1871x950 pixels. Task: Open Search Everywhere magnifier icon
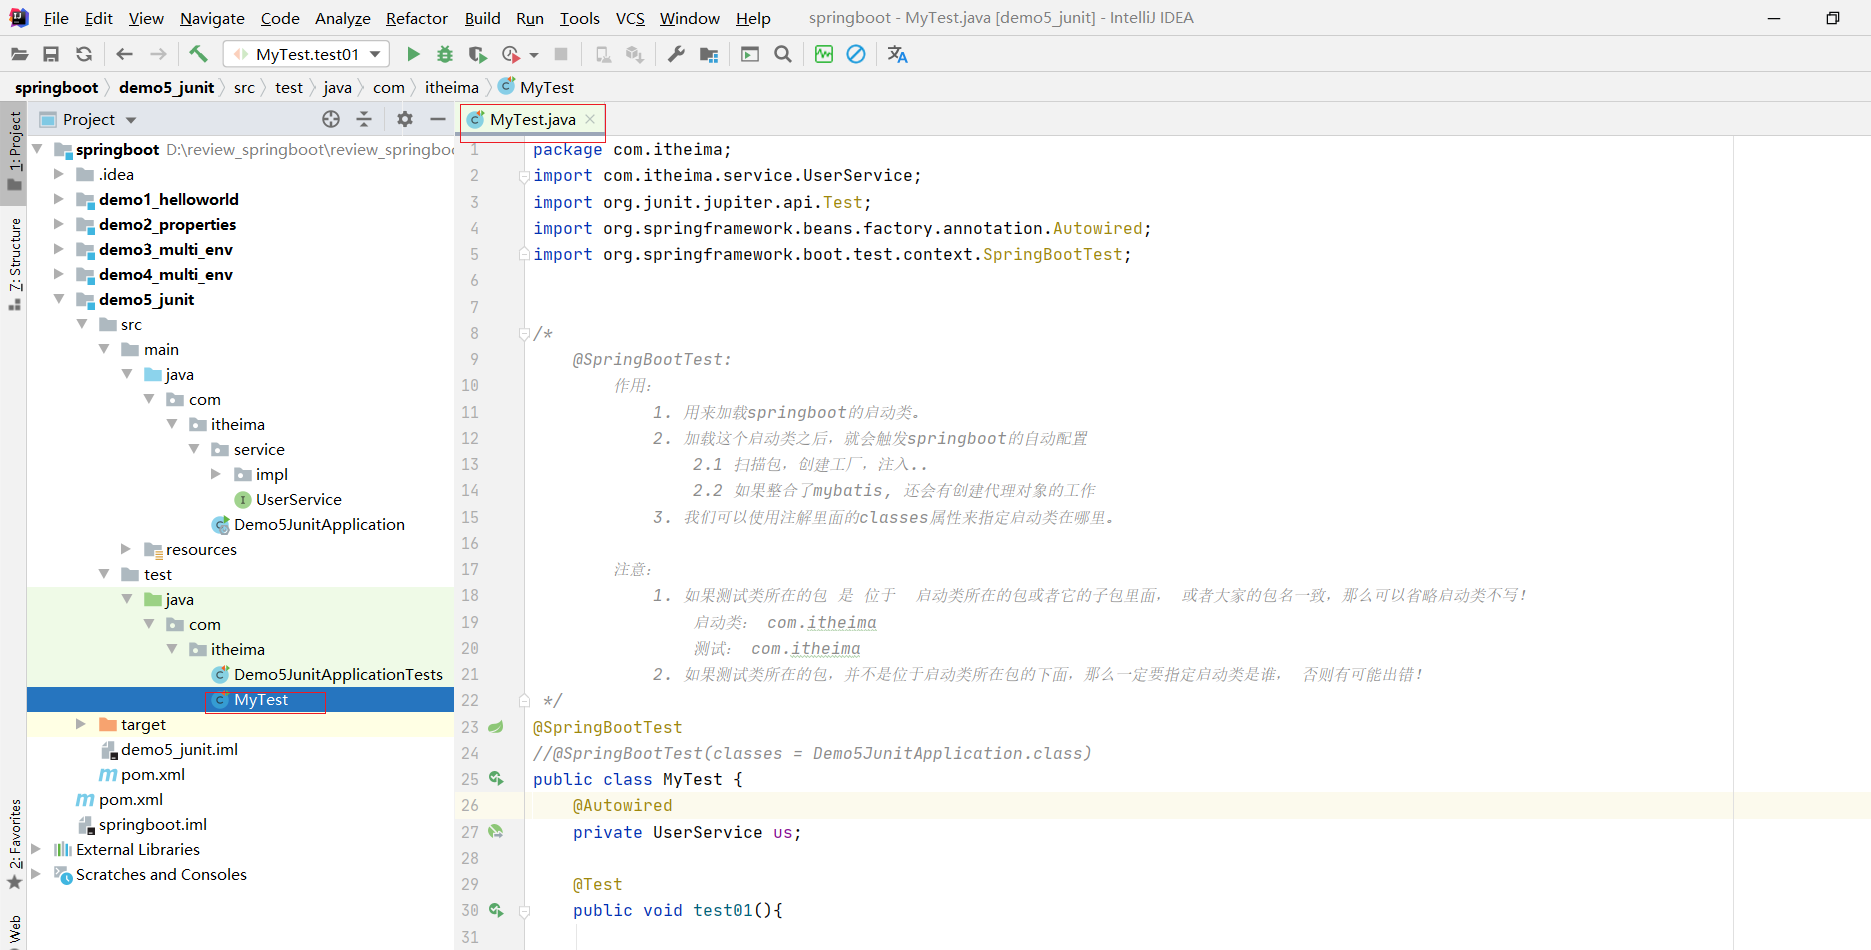pos(783,54)
